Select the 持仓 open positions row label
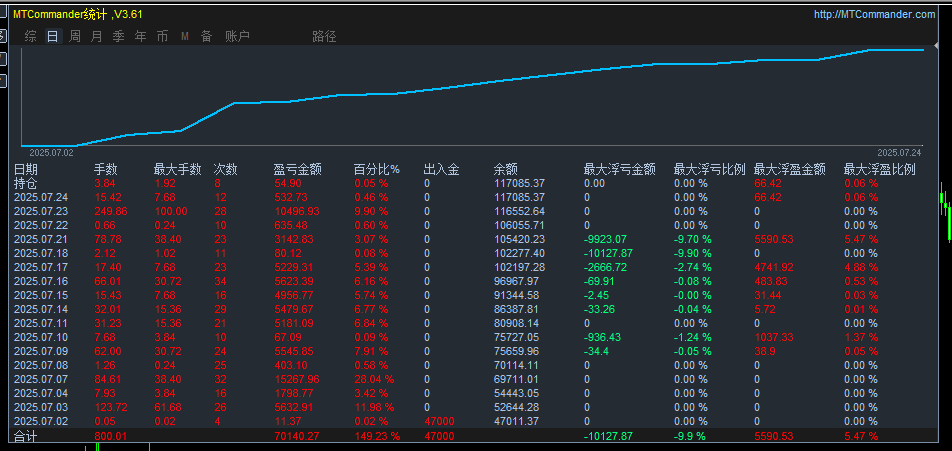 click(x=26, y=183)
